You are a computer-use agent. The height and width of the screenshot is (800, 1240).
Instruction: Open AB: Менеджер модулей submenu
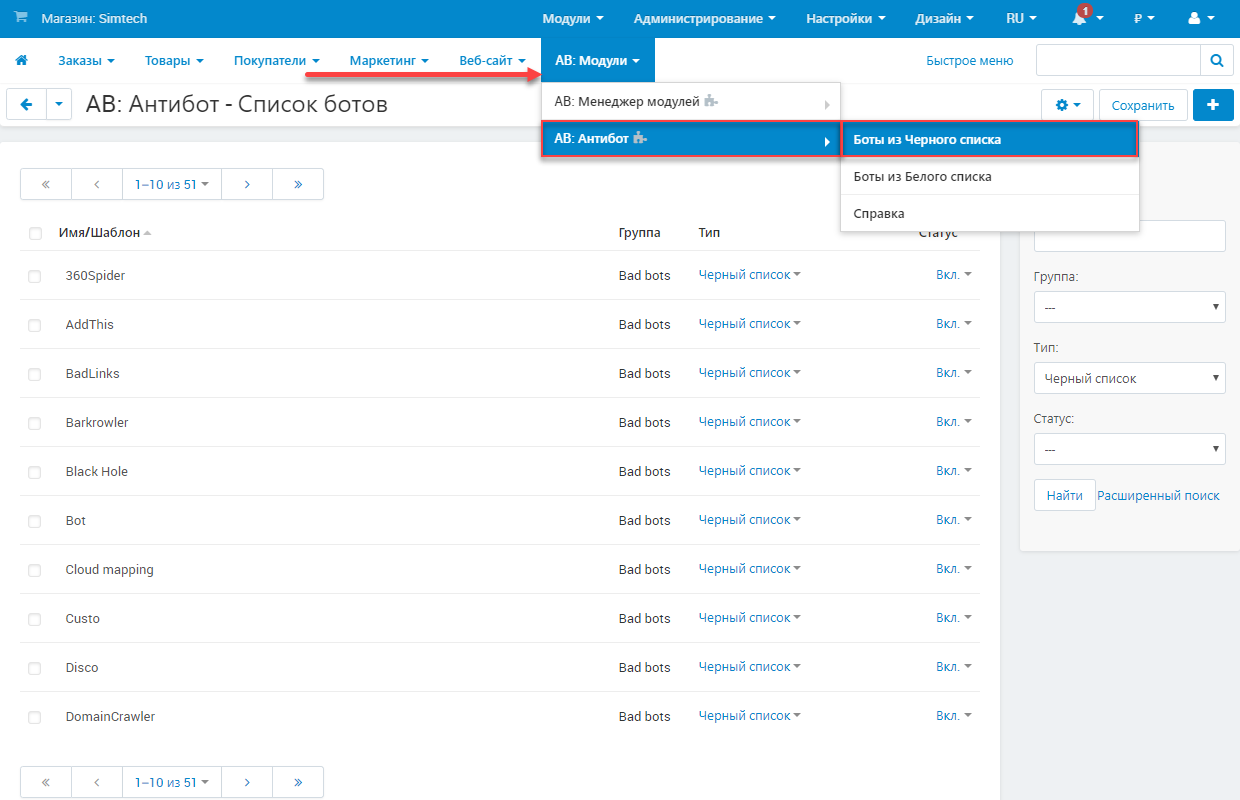[690, 102]
